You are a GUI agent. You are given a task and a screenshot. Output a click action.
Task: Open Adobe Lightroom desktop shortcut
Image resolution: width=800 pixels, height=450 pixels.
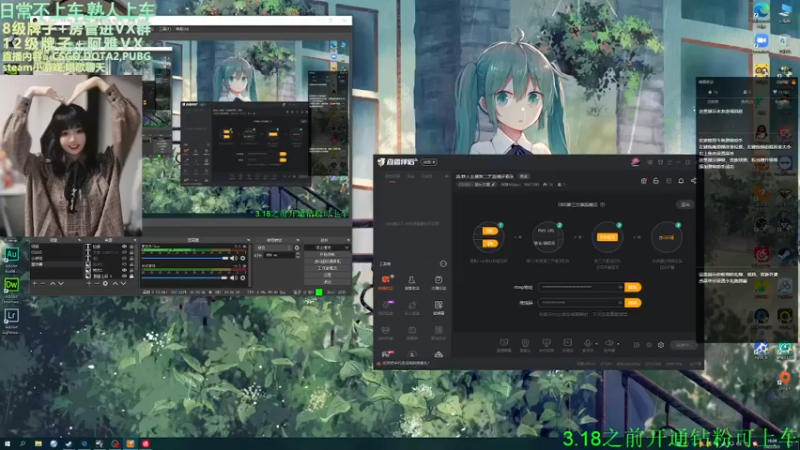pos(11,319)
